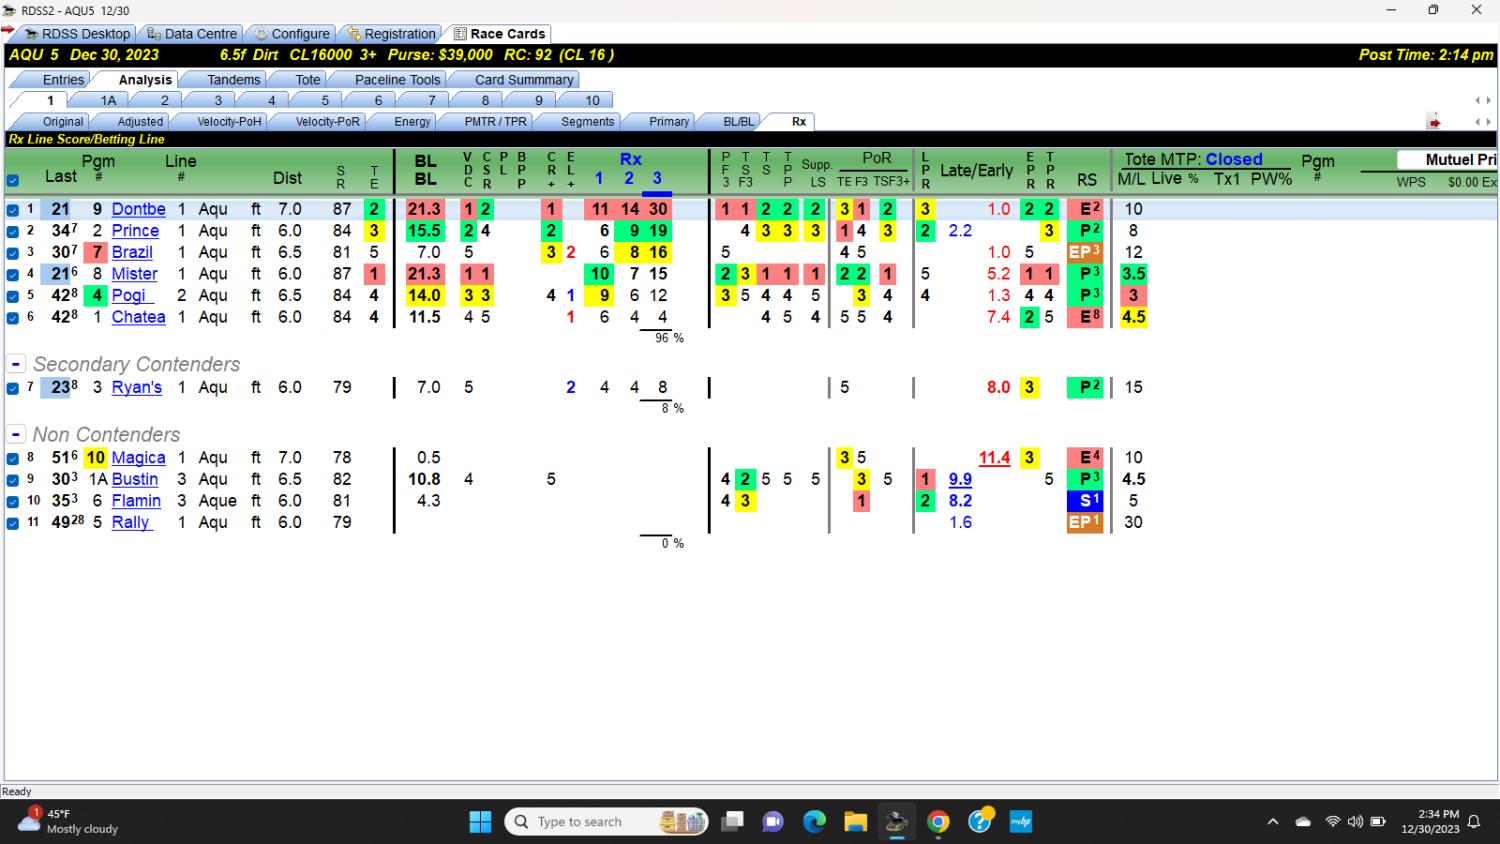Click the volume speaker icon
Viewport: 1500px width, 844px height.
point(1355,822)
